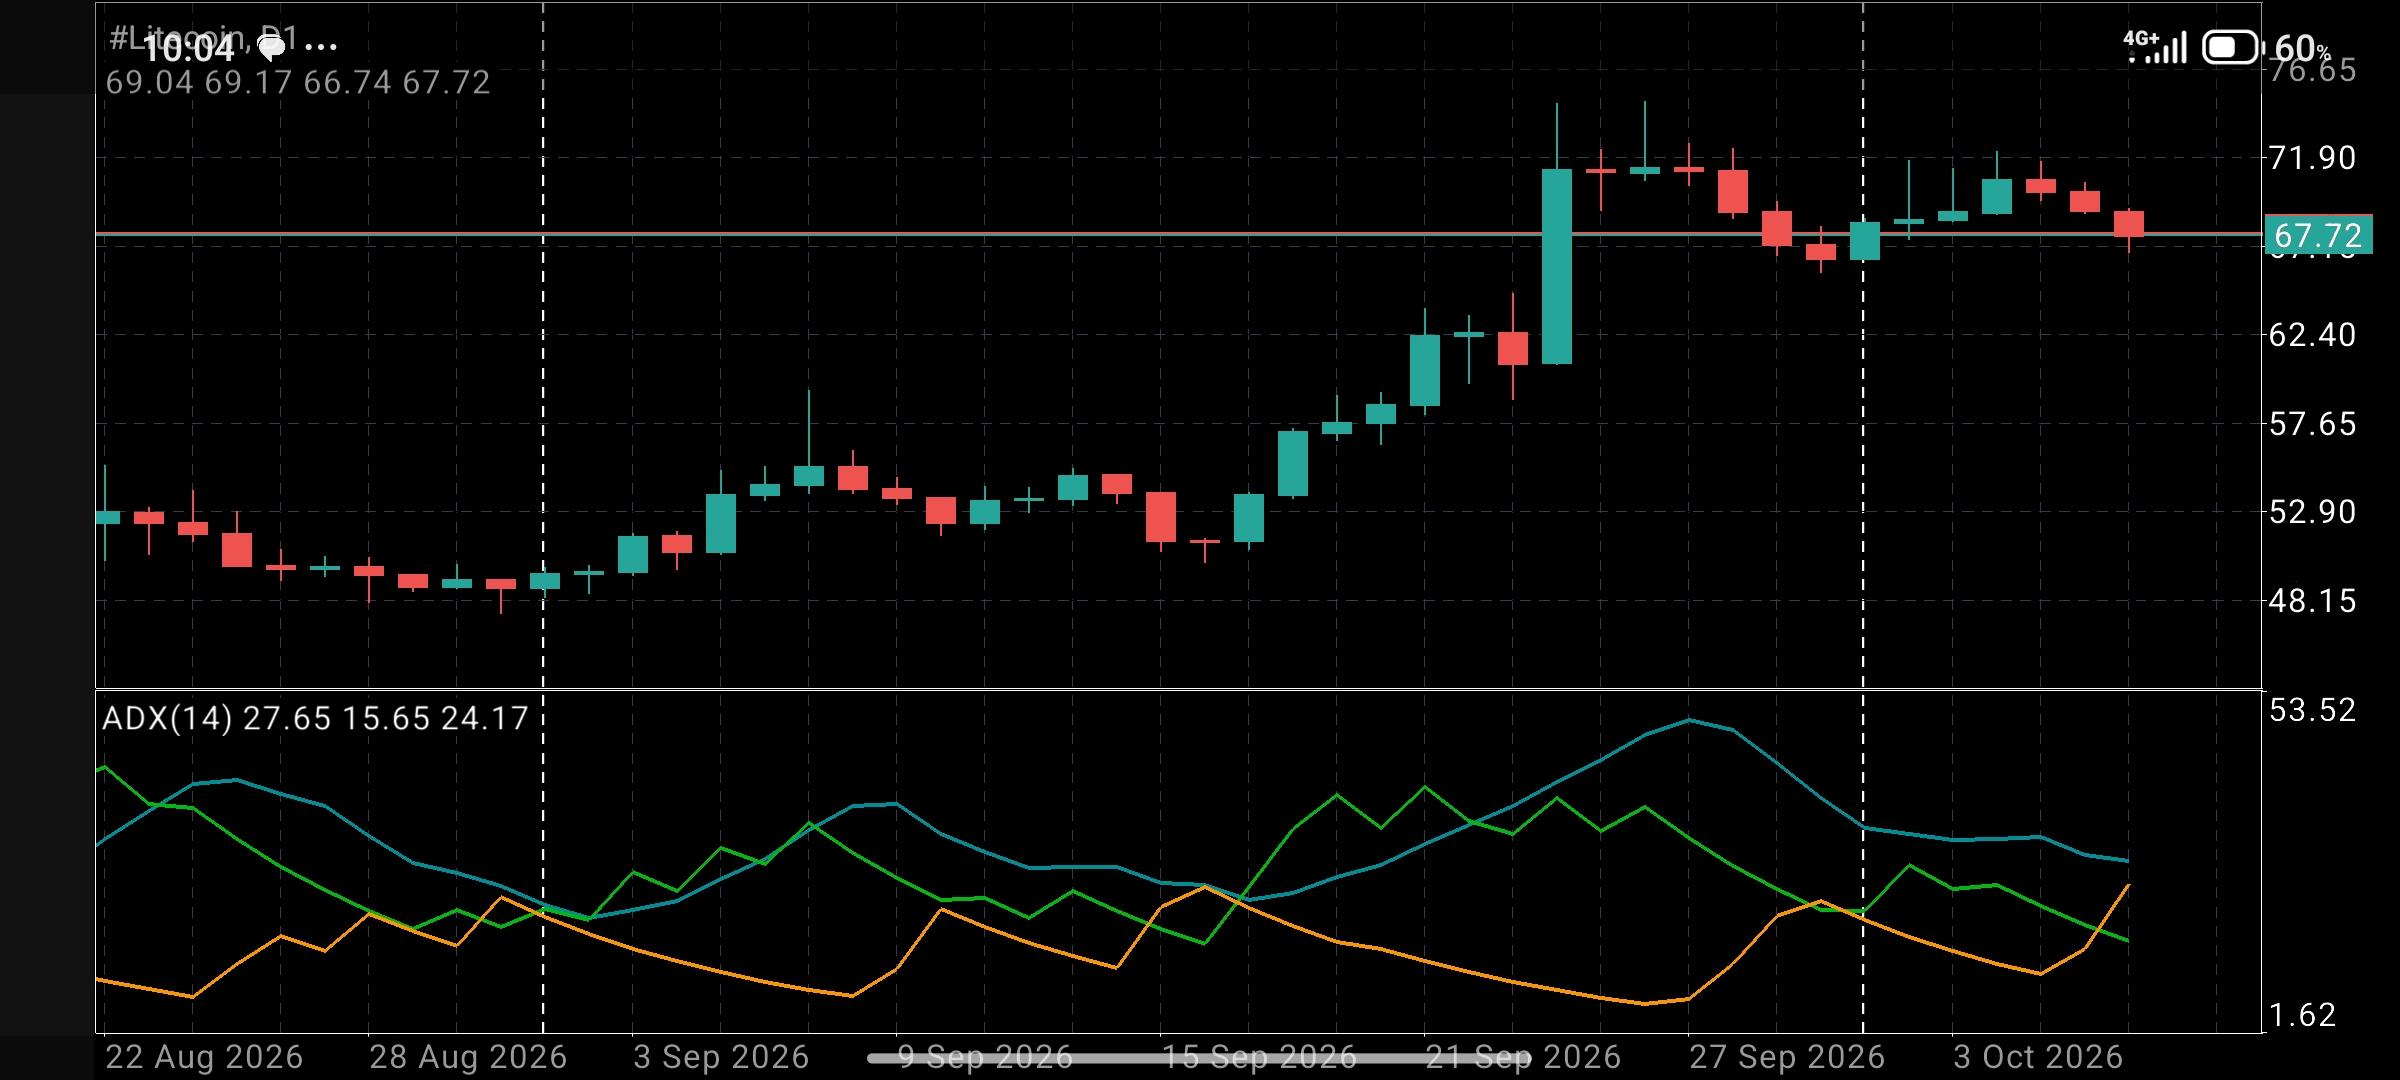Tap the last red candle at 67.72
2400x1080 pixels.
[2129, 224]
